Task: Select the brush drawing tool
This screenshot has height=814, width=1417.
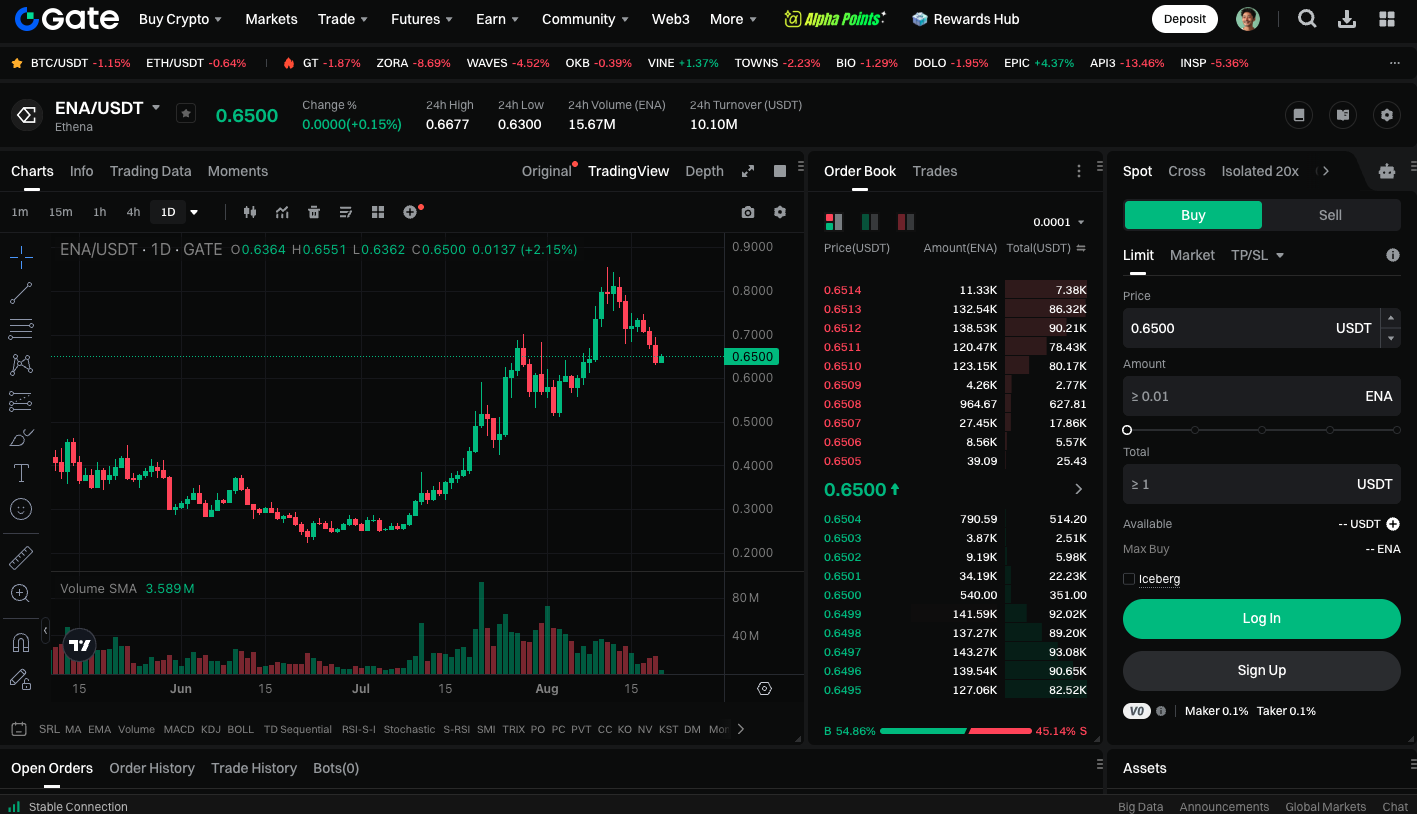Action: click(x=21, y=437)
